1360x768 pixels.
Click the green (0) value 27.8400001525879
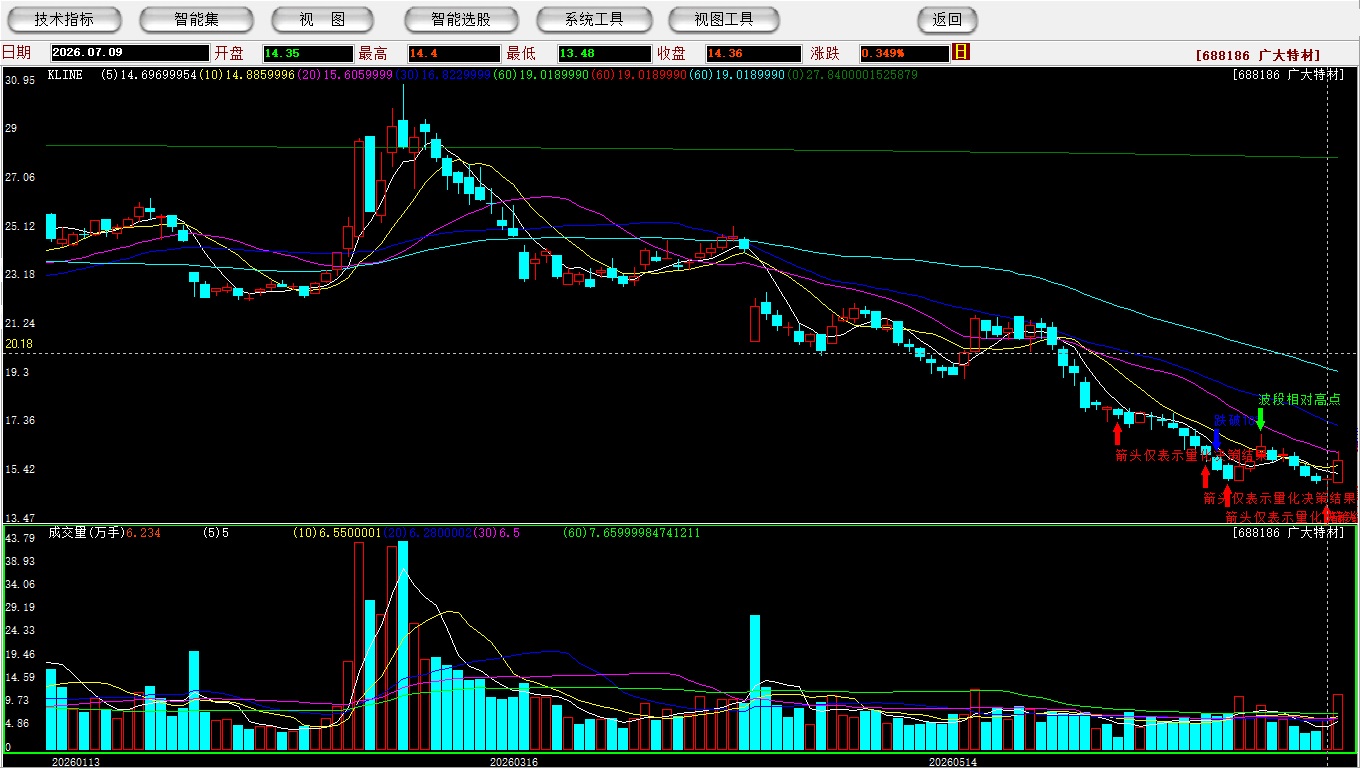click(x=851, y=74)
